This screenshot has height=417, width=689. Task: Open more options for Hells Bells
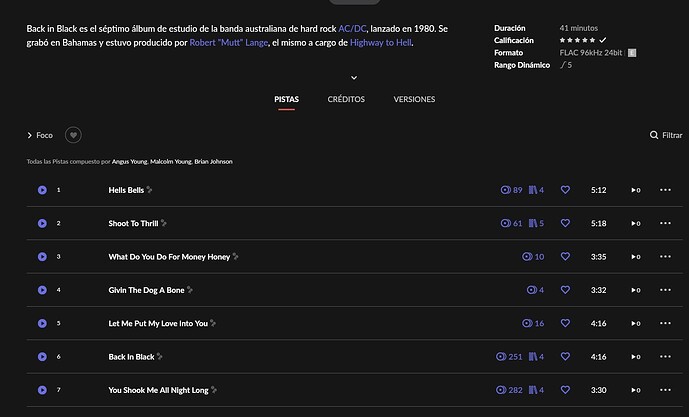[x=665, y=190]
